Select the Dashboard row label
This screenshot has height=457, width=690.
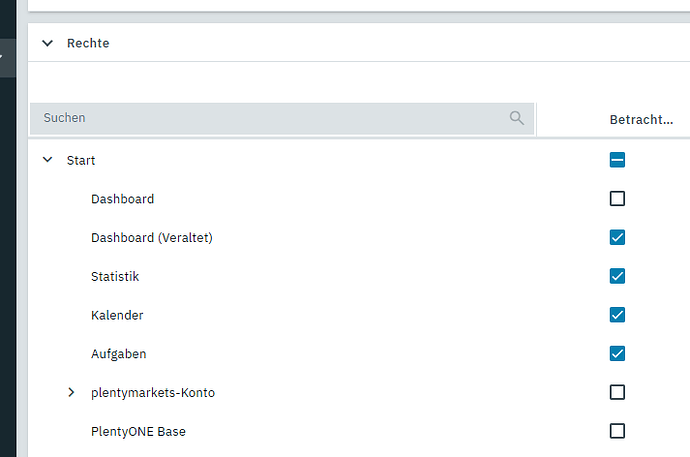pyautogui.click(x=122, y=199)
